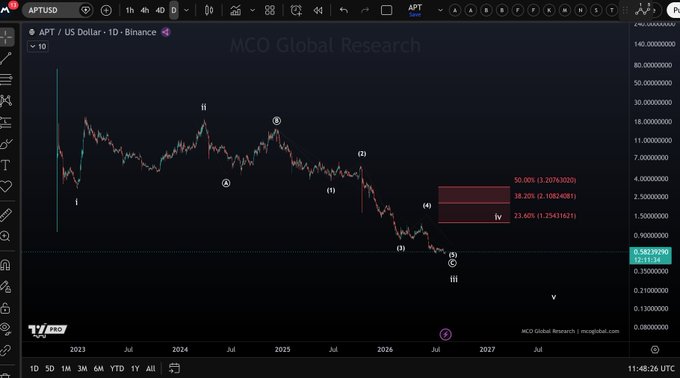Toggle magnet mode for drawings
Screen dimensions: 680x378
click(6, 265)
